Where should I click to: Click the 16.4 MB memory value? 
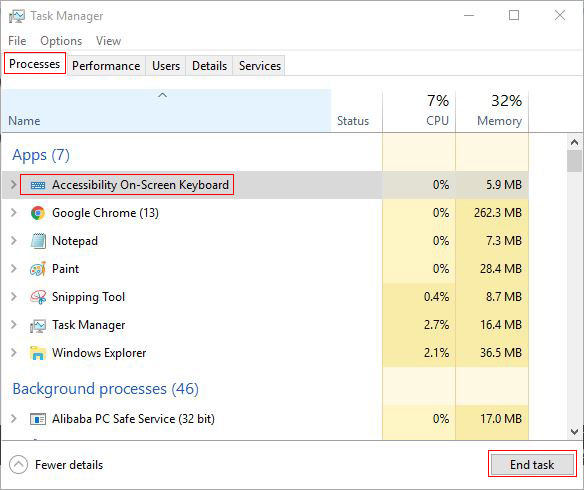point(501,325)
